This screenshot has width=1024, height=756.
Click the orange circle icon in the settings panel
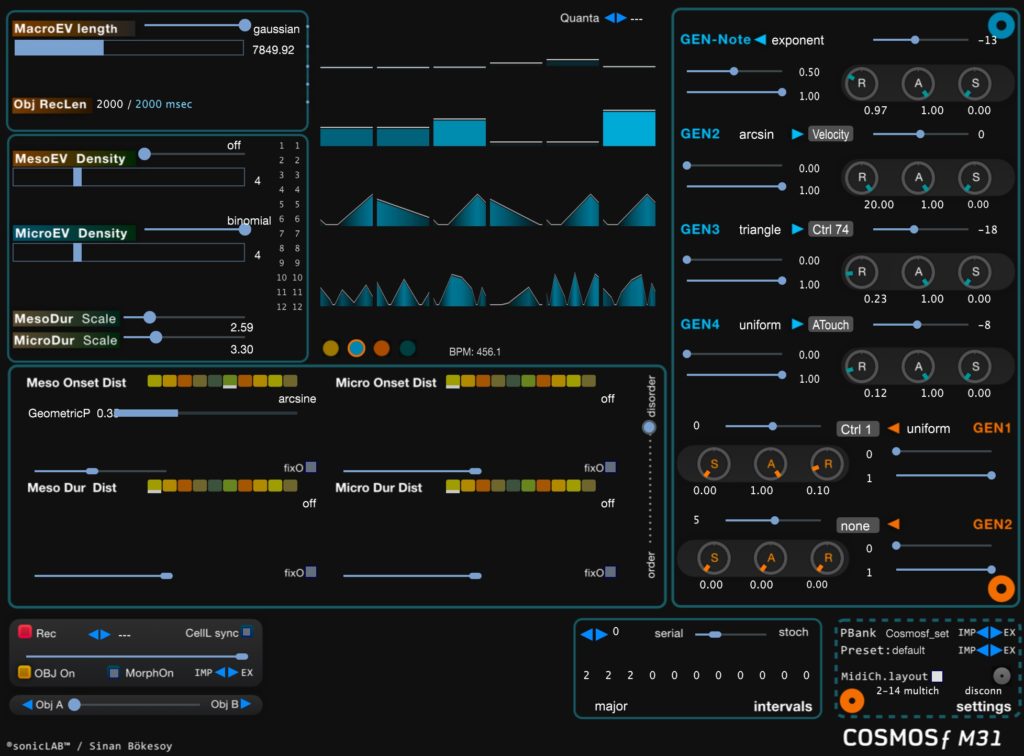[x=852, y=700]
